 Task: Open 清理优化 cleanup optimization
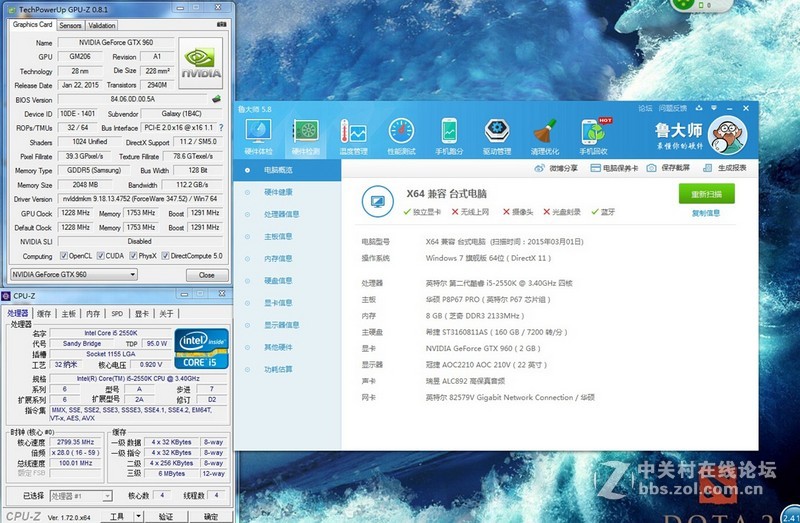pyautogui.click(x=545, y=136)
